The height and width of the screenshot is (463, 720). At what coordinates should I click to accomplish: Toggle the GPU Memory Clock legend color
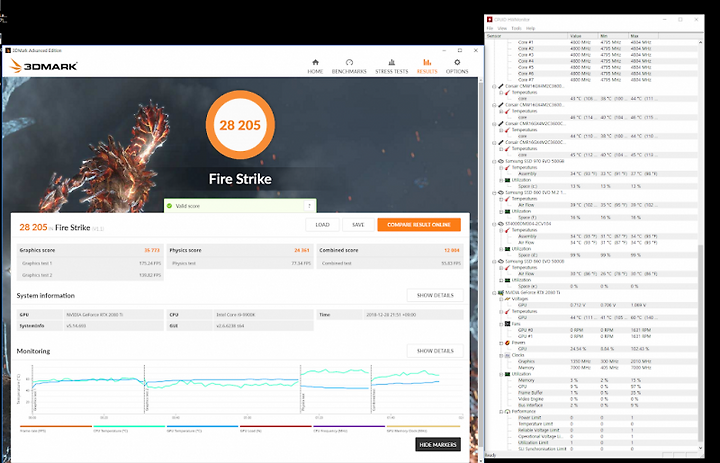[x=422, y=427]
